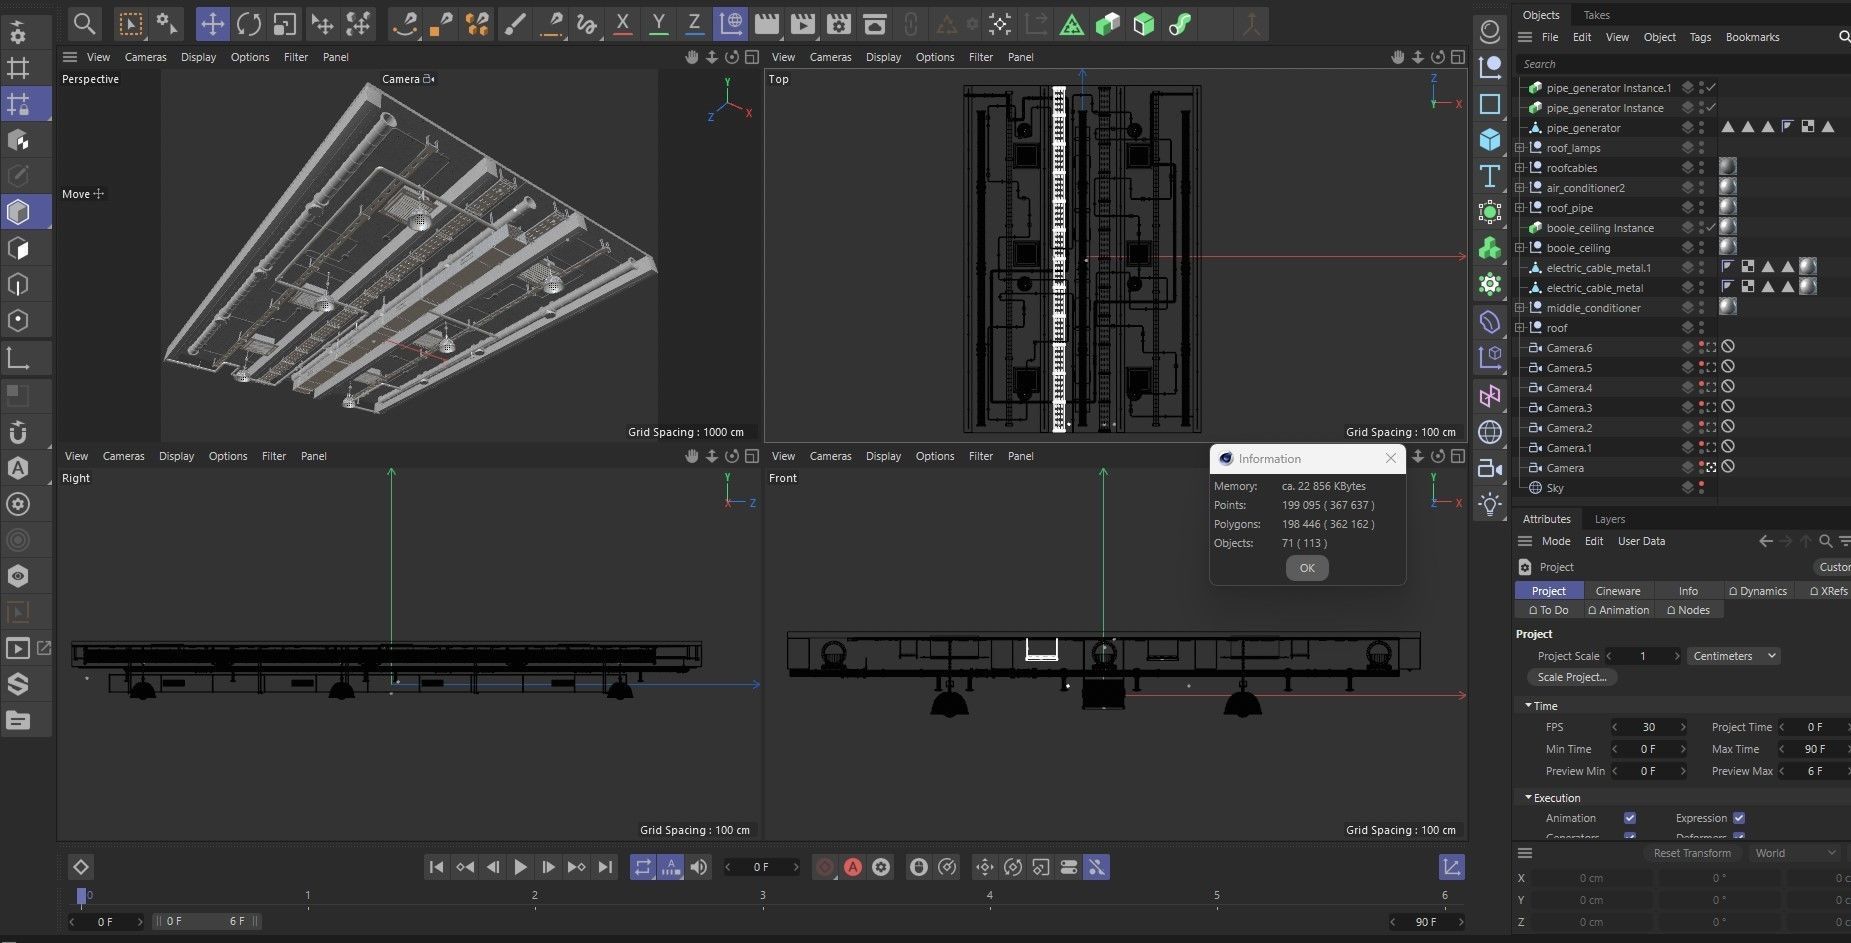Open the Cineware tab in Attributes
This screenshot has width=1851, height=943.
click(1618, 591)
